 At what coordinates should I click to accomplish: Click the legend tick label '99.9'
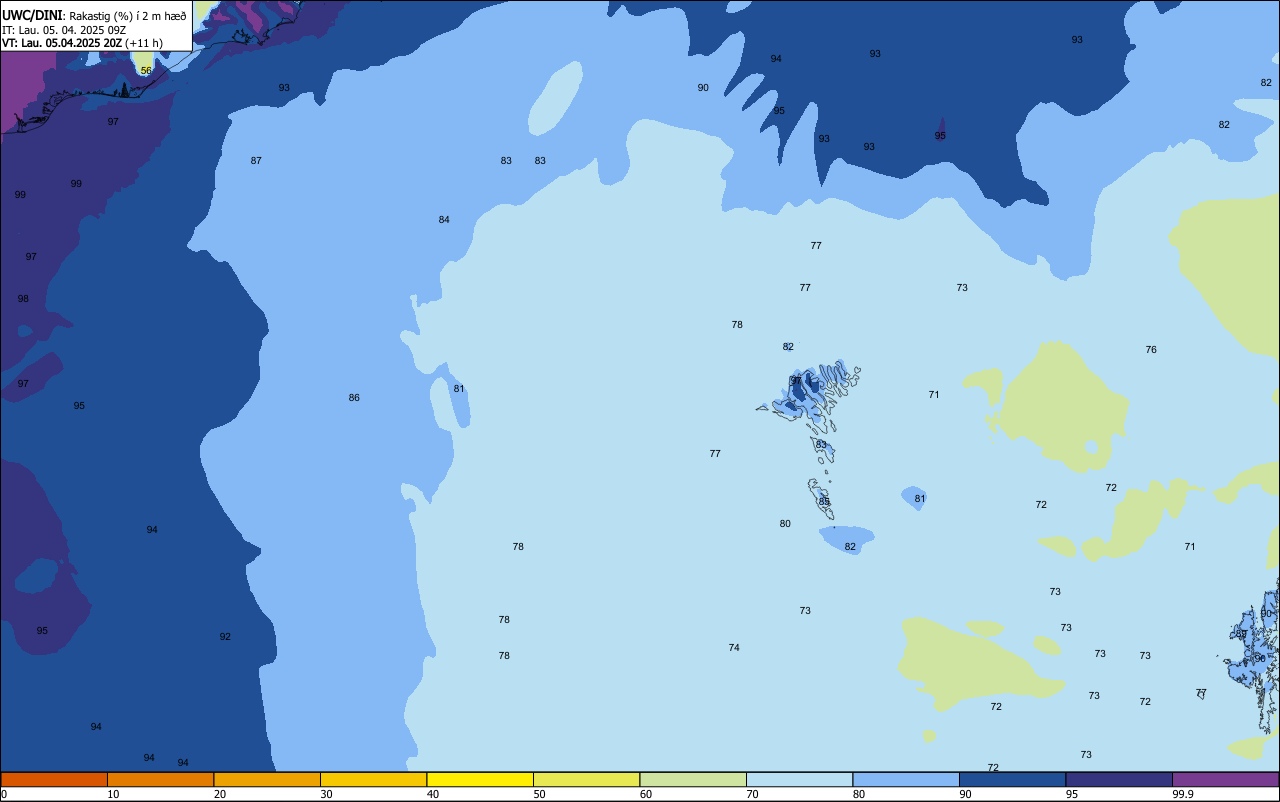[1183, 794]
